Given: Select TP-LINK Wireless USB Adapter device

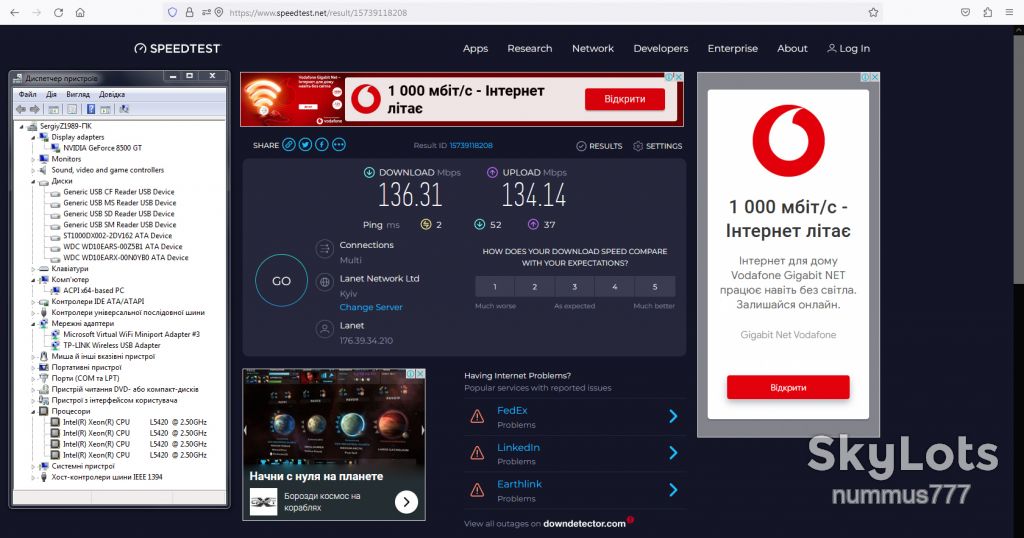Looking at the screenshot, I should point(112,345).
